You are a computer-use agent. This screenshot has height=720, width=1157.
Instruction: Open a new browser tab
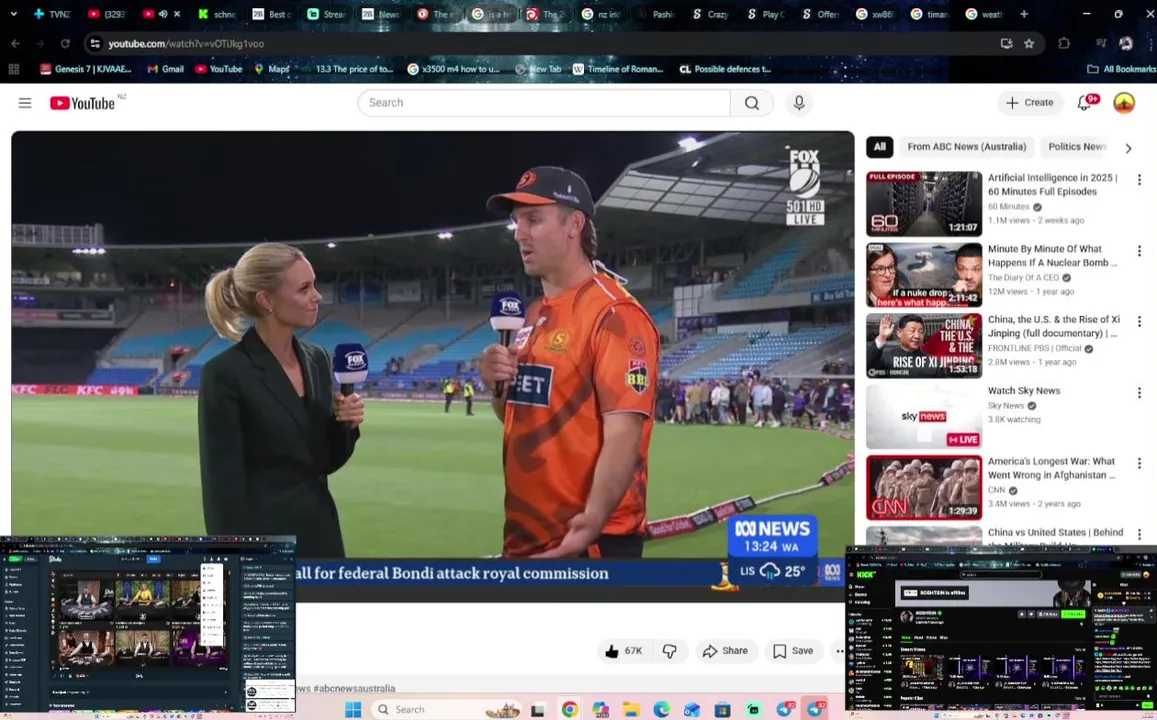(x=1023, y=14)
